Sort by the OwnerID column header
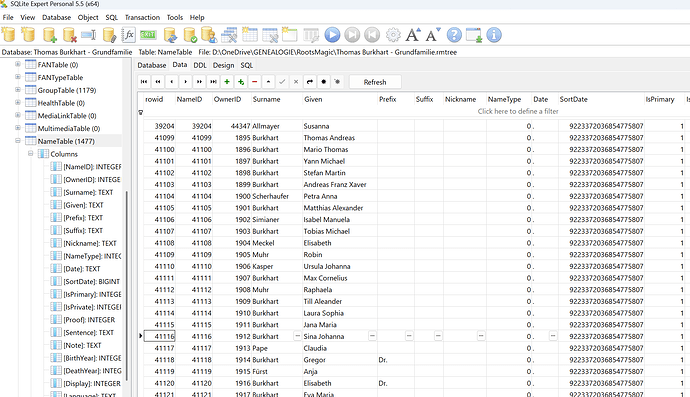Viewport: 690px width, 397px height. pos(232,99)
